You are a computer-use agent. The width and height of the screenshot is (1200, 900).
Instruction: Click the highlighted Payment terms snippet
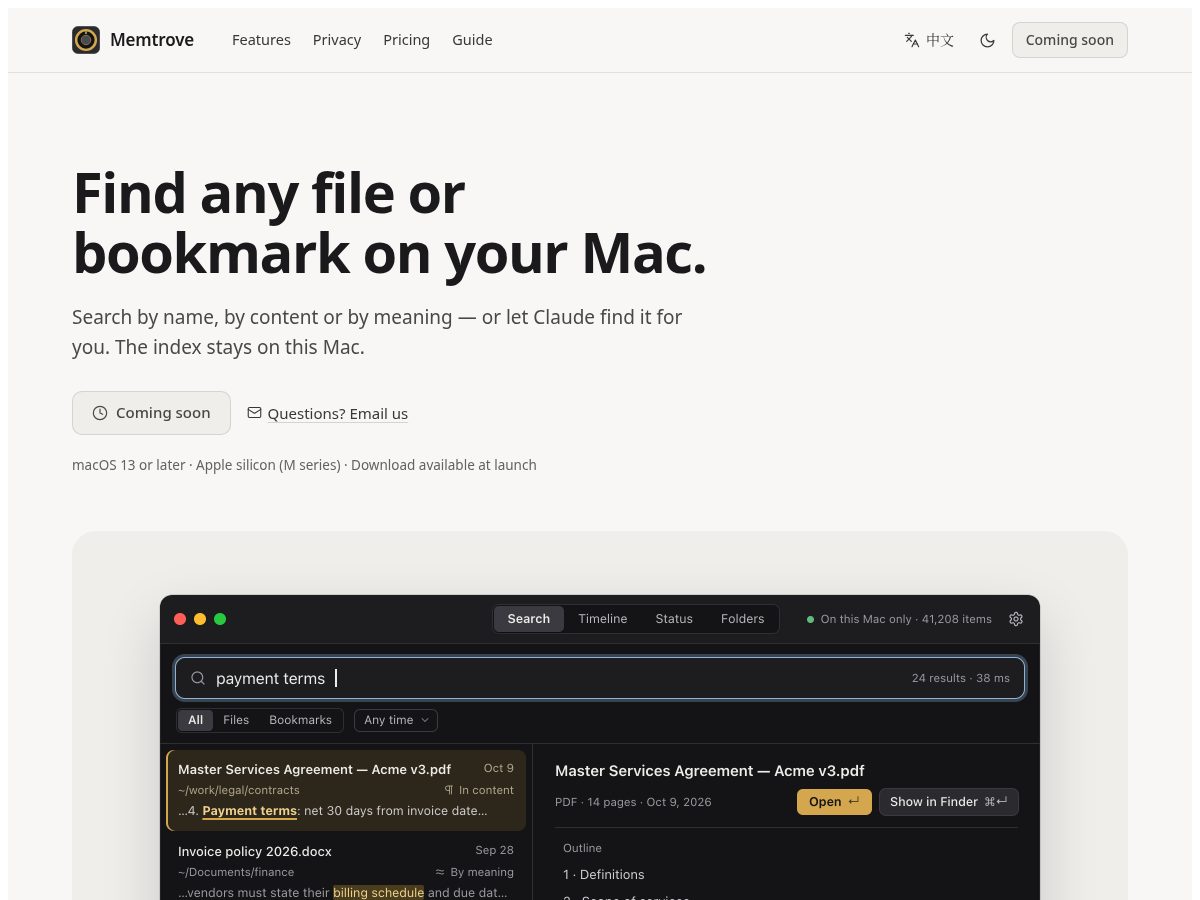pyautogui.click(x=249, y=811)
